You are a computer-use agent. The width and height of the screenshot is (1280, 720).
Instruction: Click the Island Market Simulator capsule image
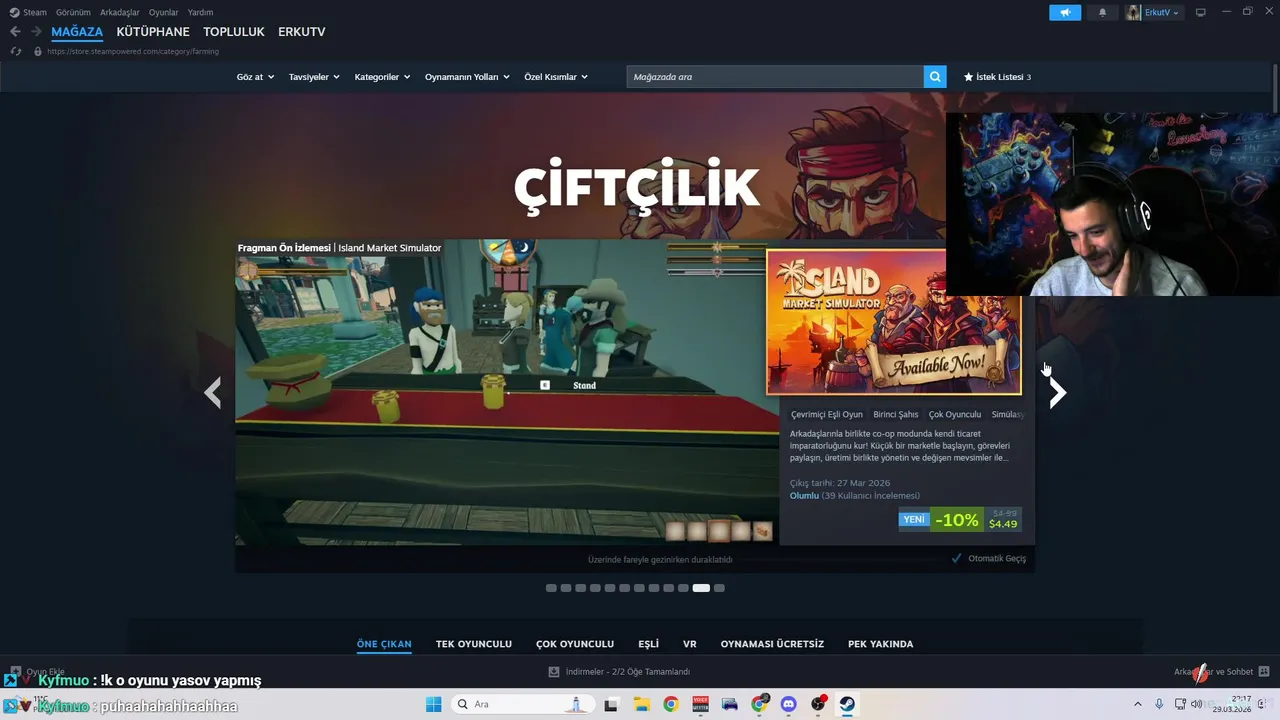pos(894,322)
